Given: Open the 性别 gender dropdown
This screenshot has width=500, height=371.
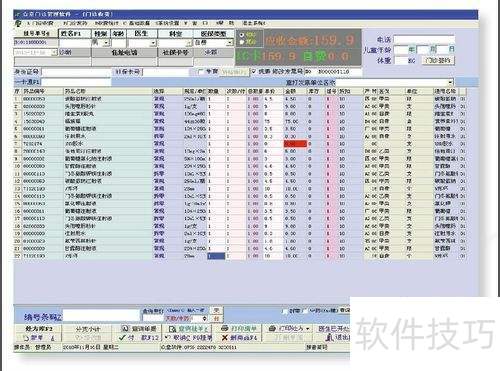Looking at the screenshot, I should click(x=106, y=43).
